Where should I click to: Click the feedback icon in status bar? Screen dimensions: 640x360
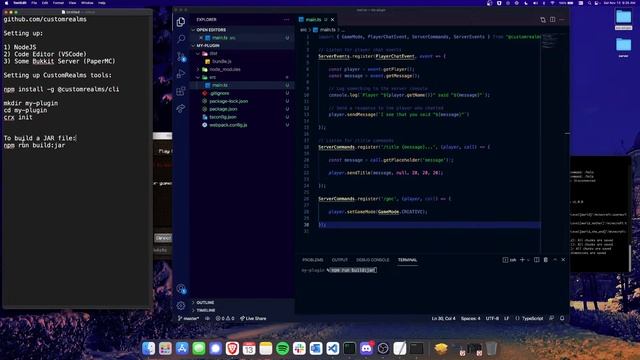click(x=551, y=318)
